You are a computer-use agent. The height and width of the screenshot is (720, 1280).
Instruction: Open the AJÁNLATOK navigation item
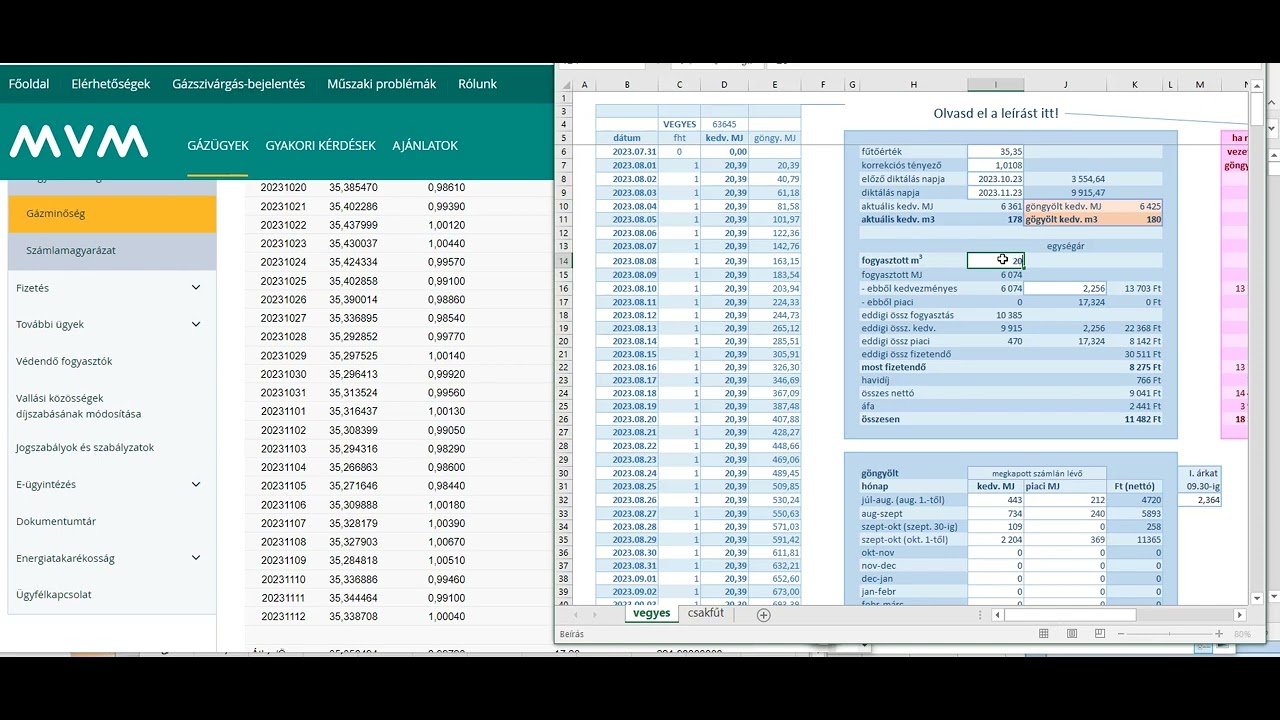tap(425, 146)
